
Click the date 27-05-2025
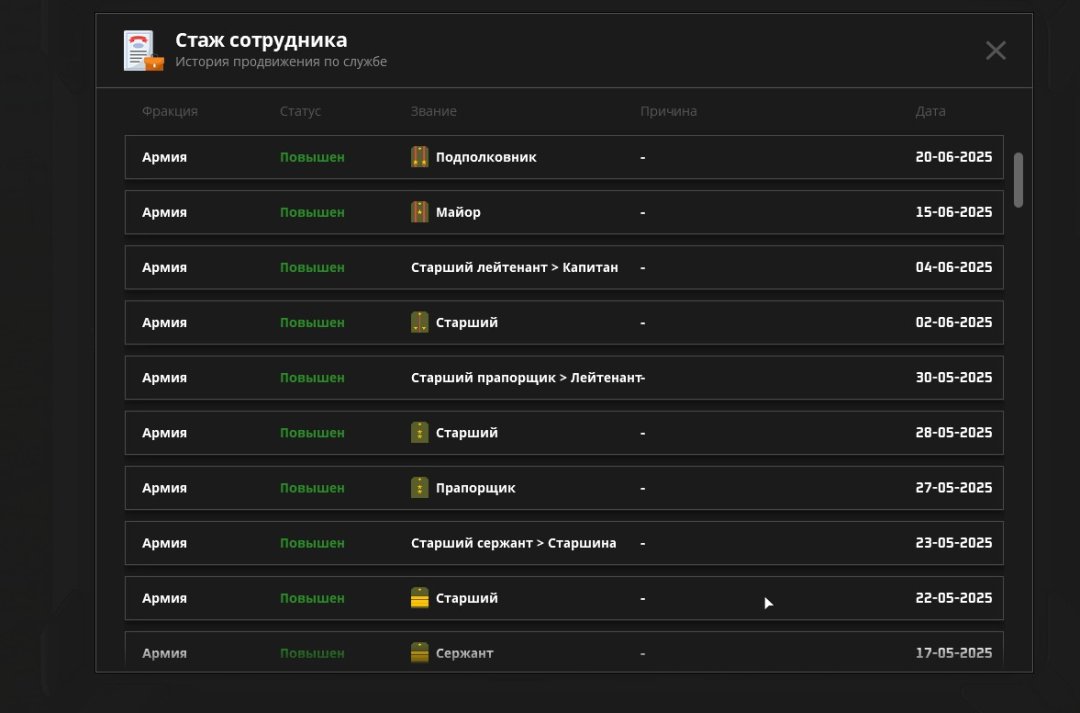[954, 488]
